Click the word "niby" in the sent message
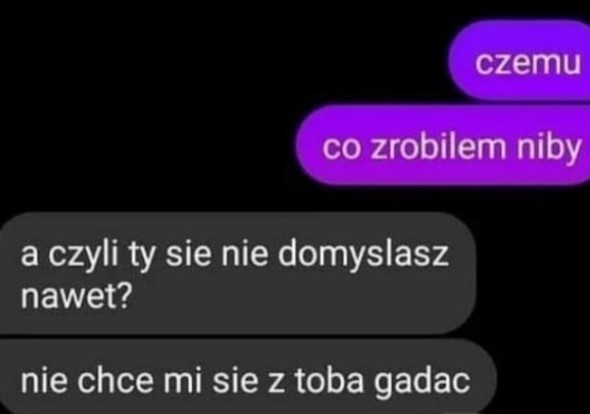This screenshot has width=590, height=414. (549, 149)
